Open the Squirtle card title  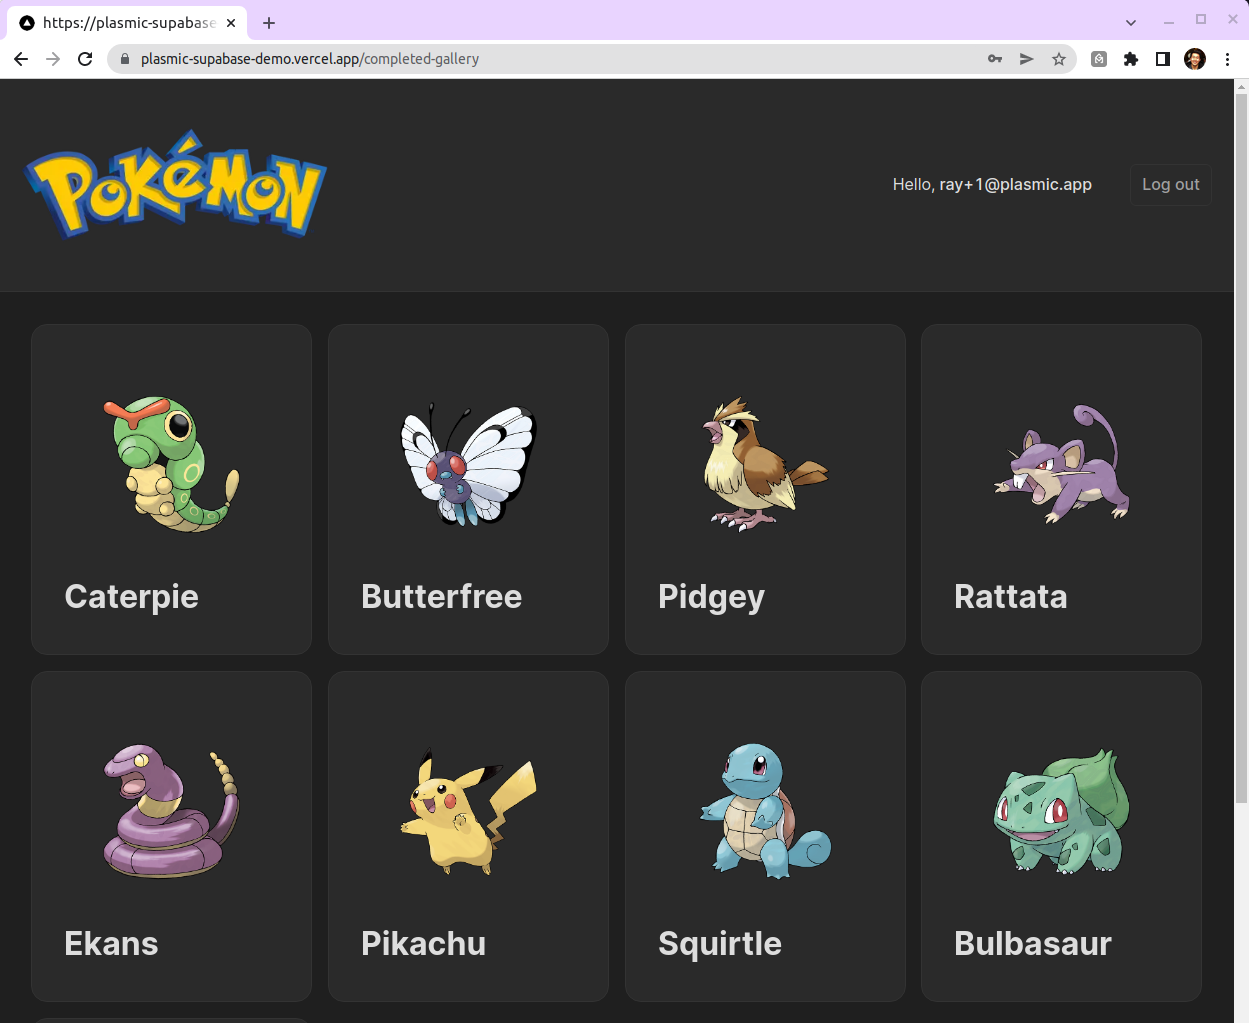tap(719, 944)
